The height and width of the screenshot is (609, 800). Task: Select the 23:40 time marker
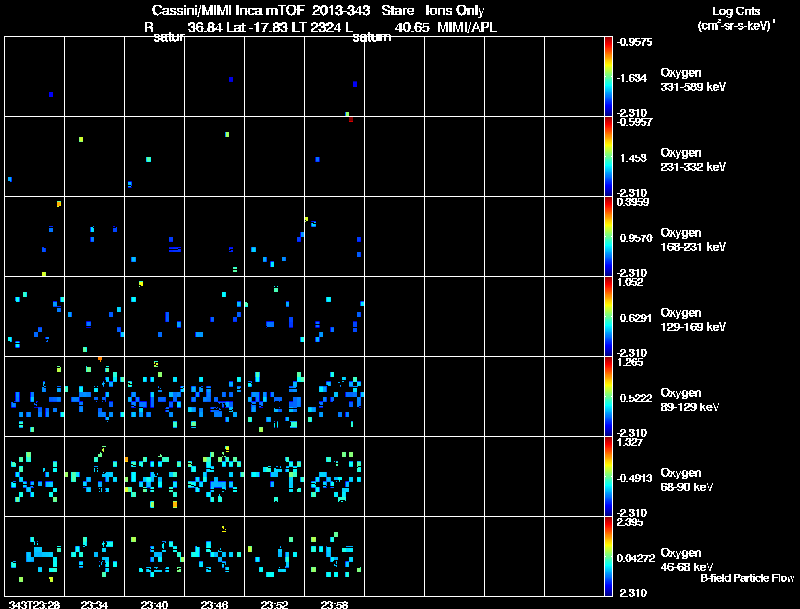pyautogui.click(x=154, y=604)
